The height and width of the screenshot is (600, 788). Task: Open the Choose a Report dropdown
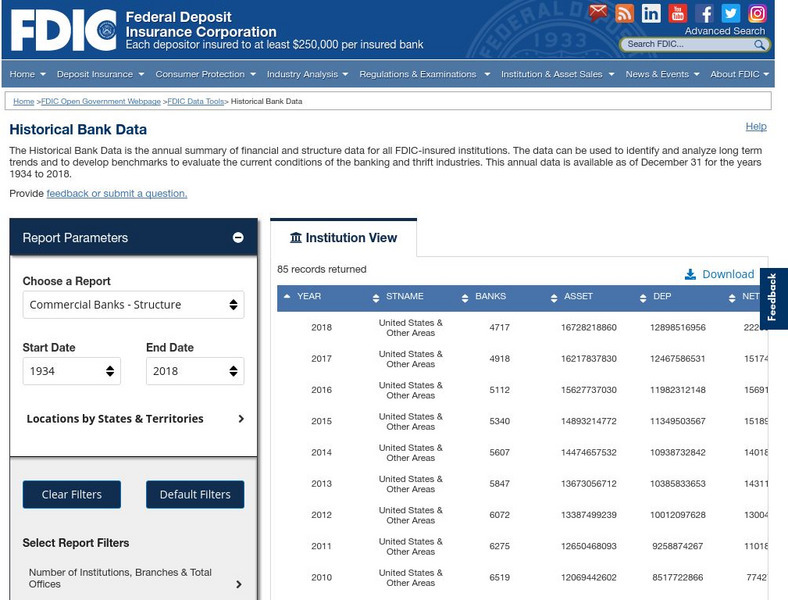pos(133,305)
